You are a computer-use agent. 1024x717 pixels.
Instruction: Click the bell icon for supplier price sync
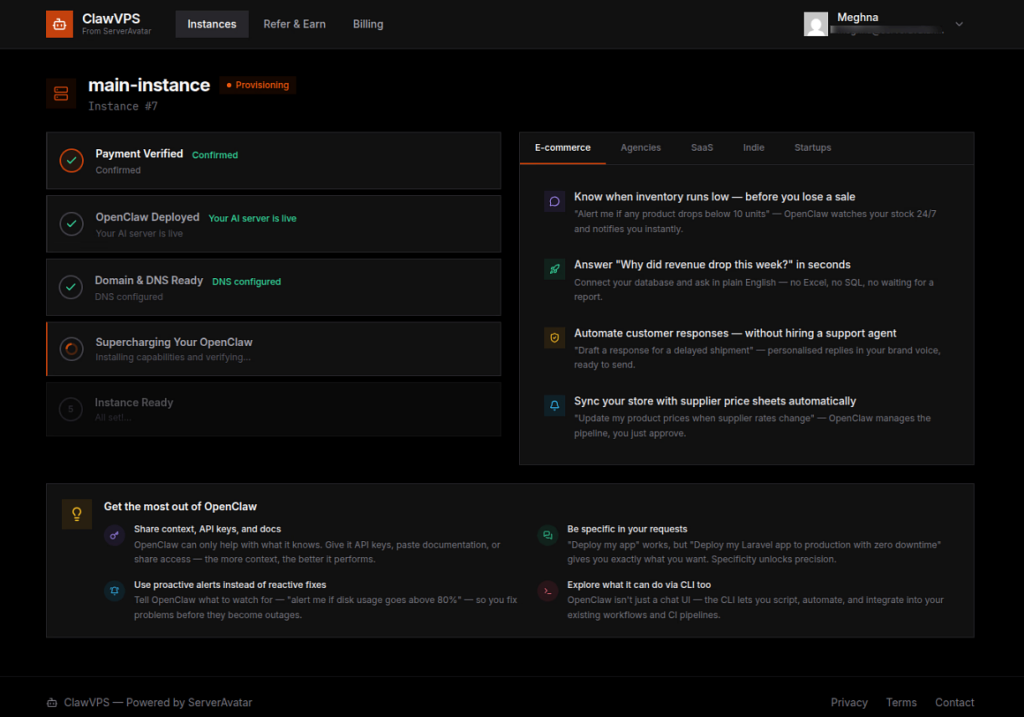[x=554, y=405]
